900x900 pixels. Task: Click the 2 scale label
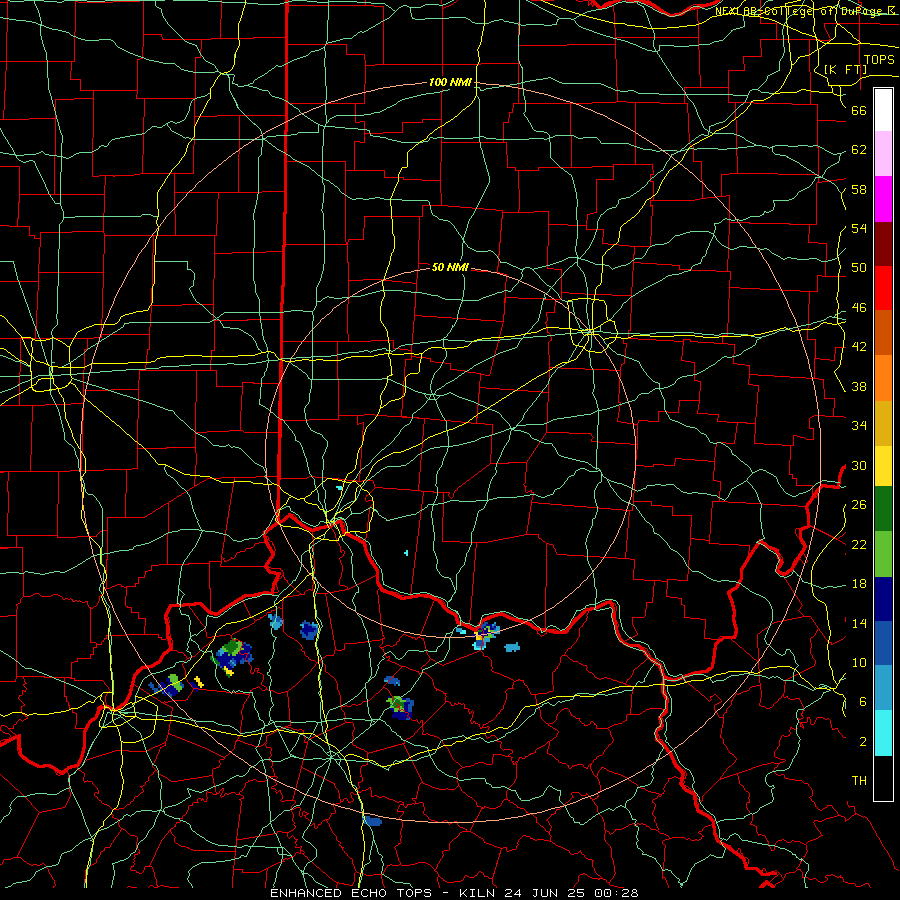tap(863, 742)
